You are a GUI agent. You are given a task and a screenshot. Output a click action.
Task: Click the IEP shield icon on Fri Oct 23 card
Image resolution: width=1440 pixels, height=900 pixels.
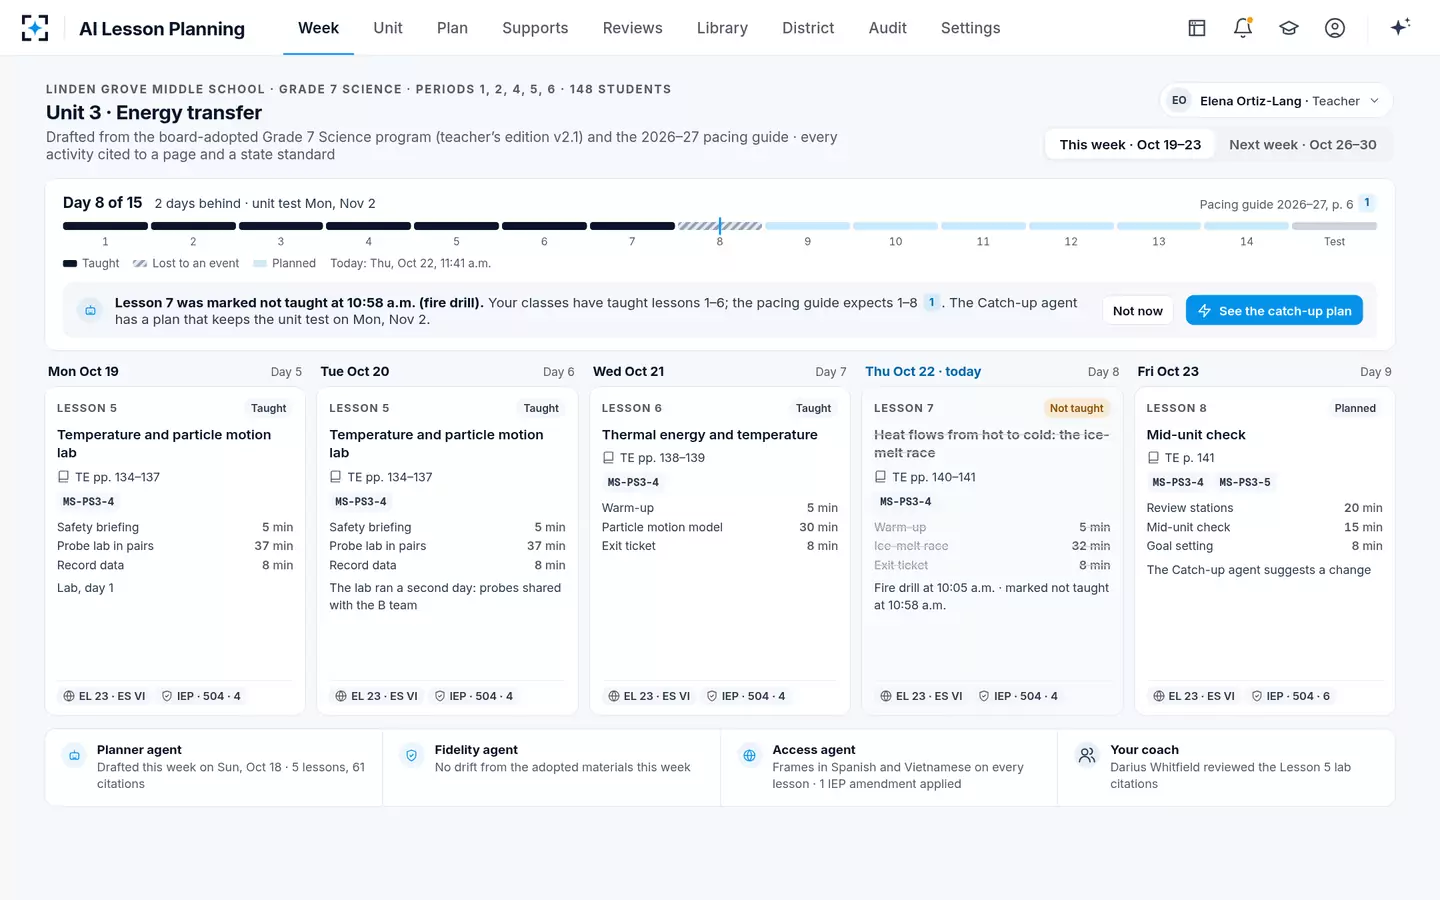point(1257,696)
